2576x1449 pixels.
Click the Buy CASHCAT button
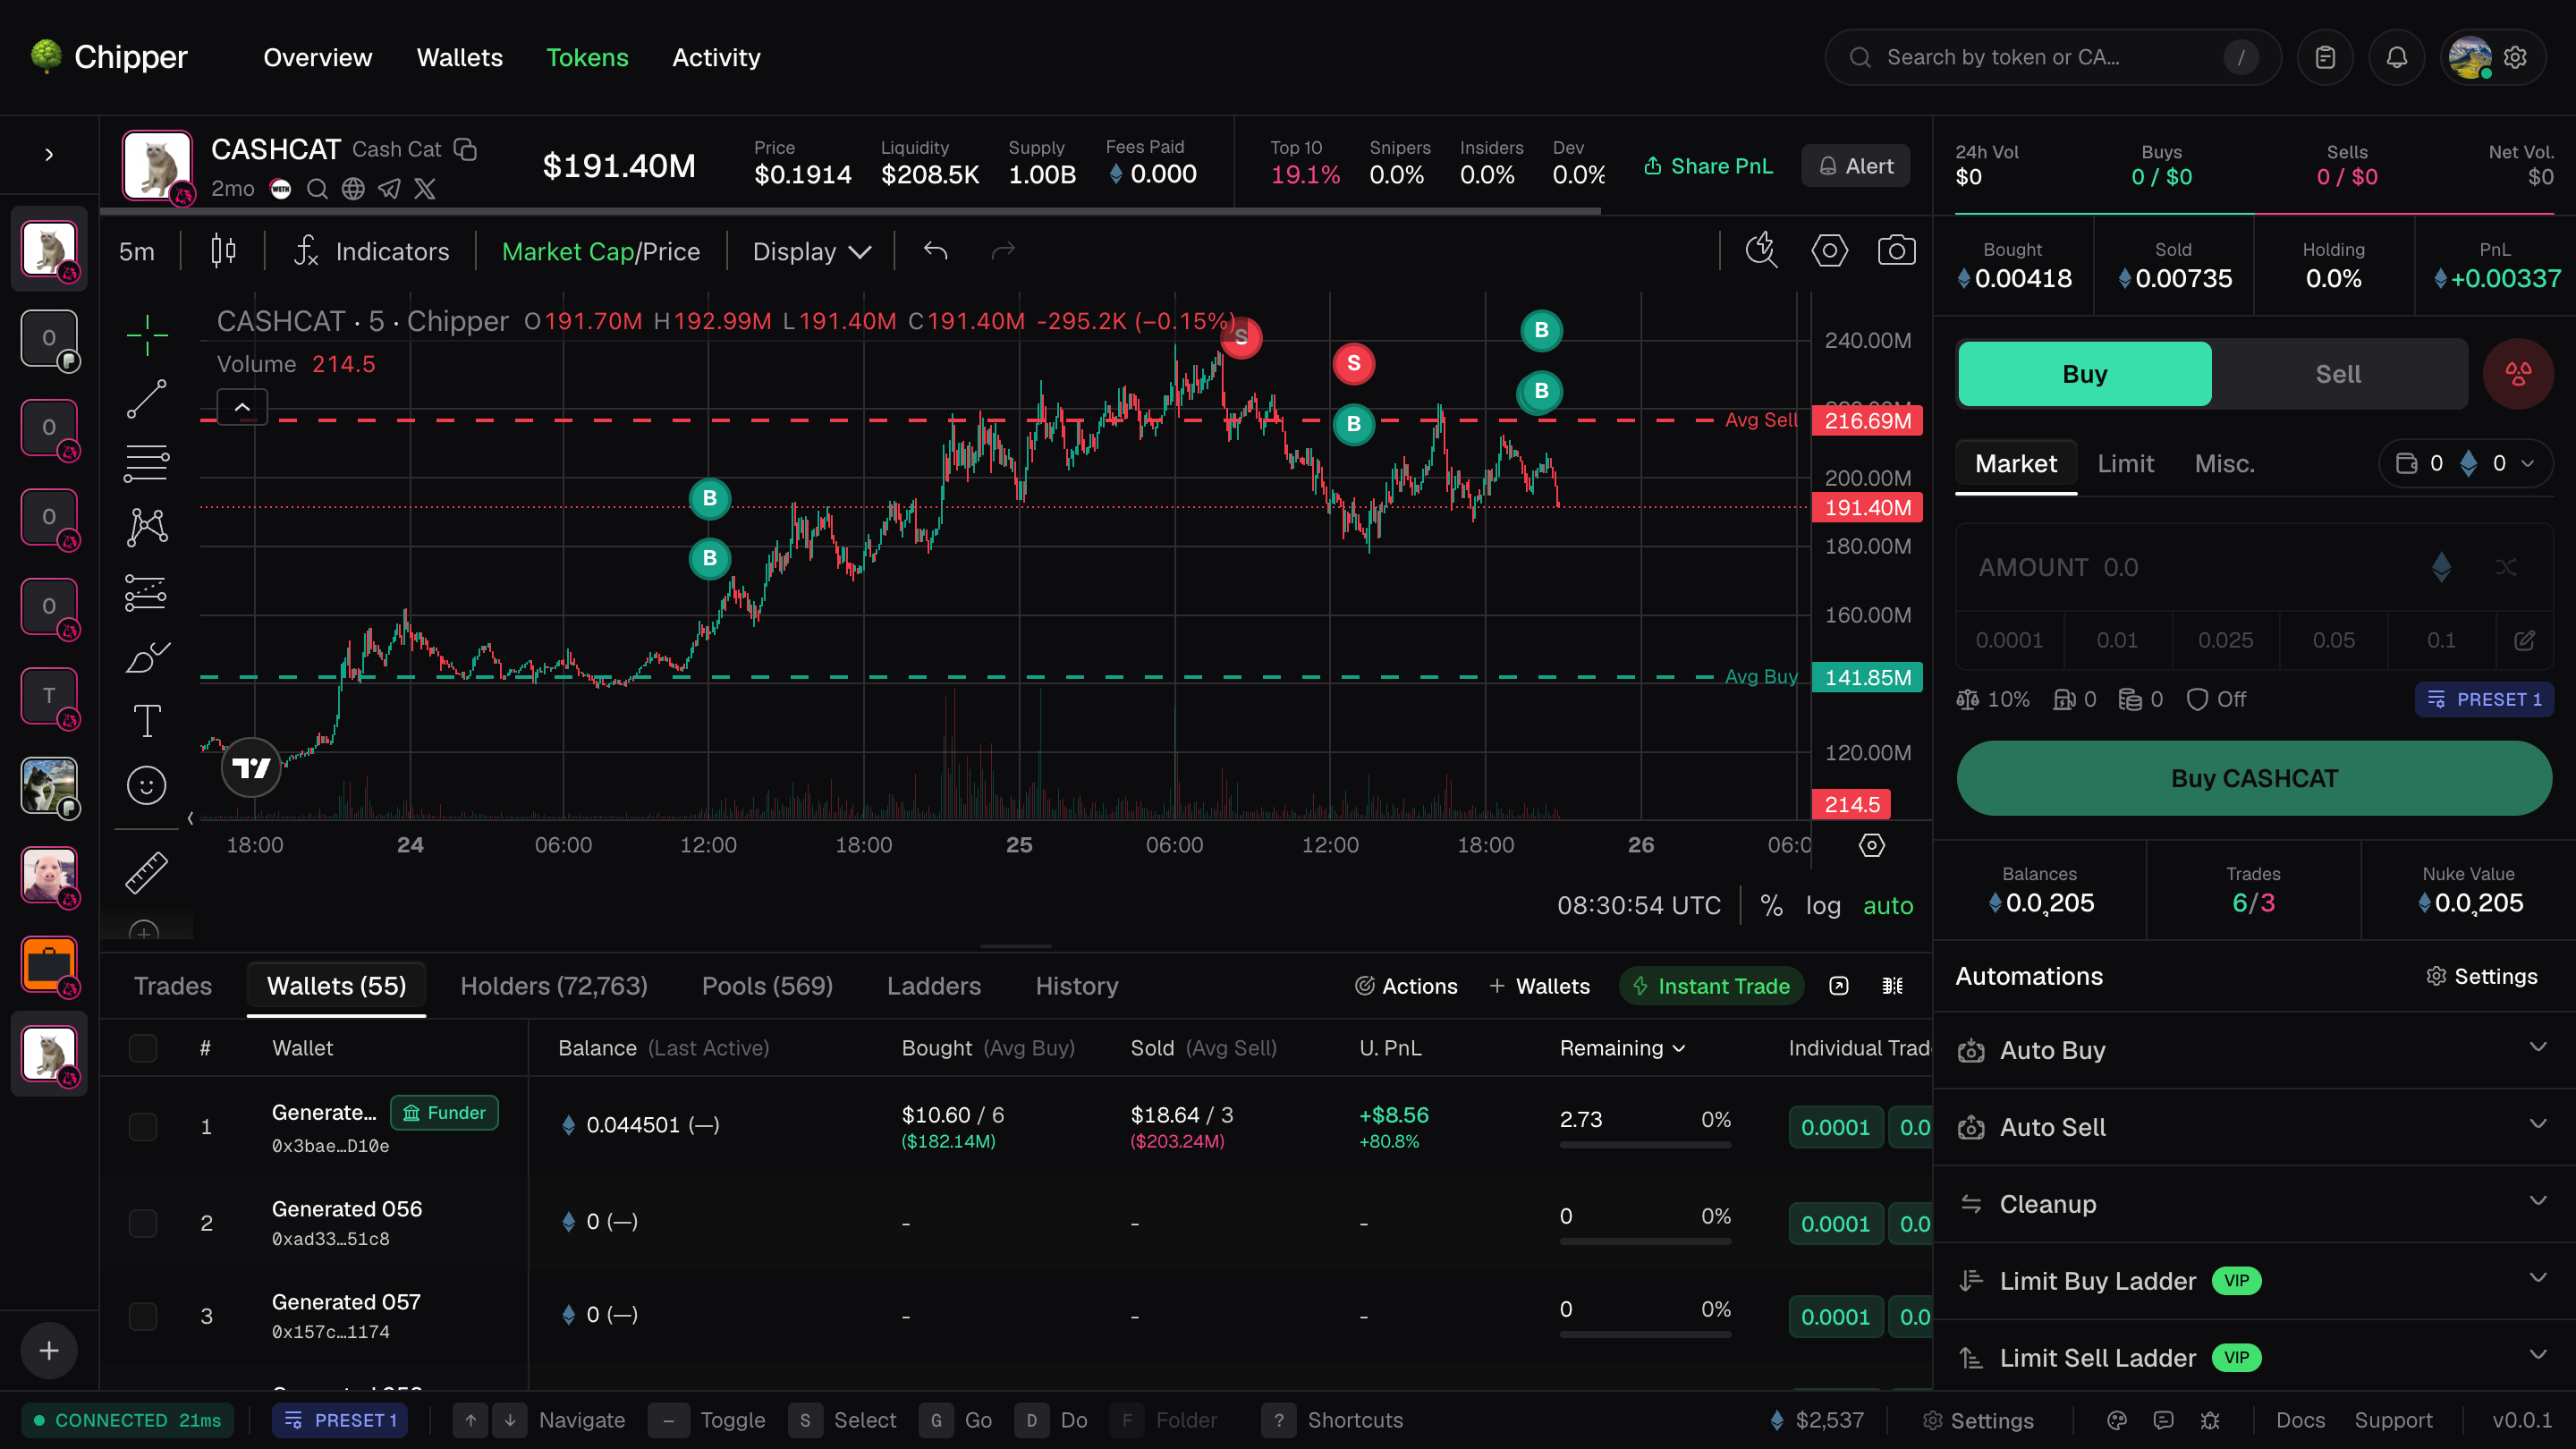2254,778
